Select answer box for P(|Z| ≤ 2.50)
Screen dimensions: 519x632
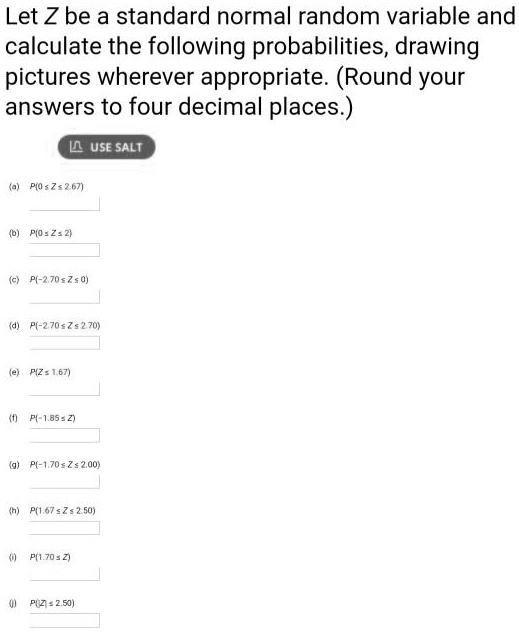point(64,621)
